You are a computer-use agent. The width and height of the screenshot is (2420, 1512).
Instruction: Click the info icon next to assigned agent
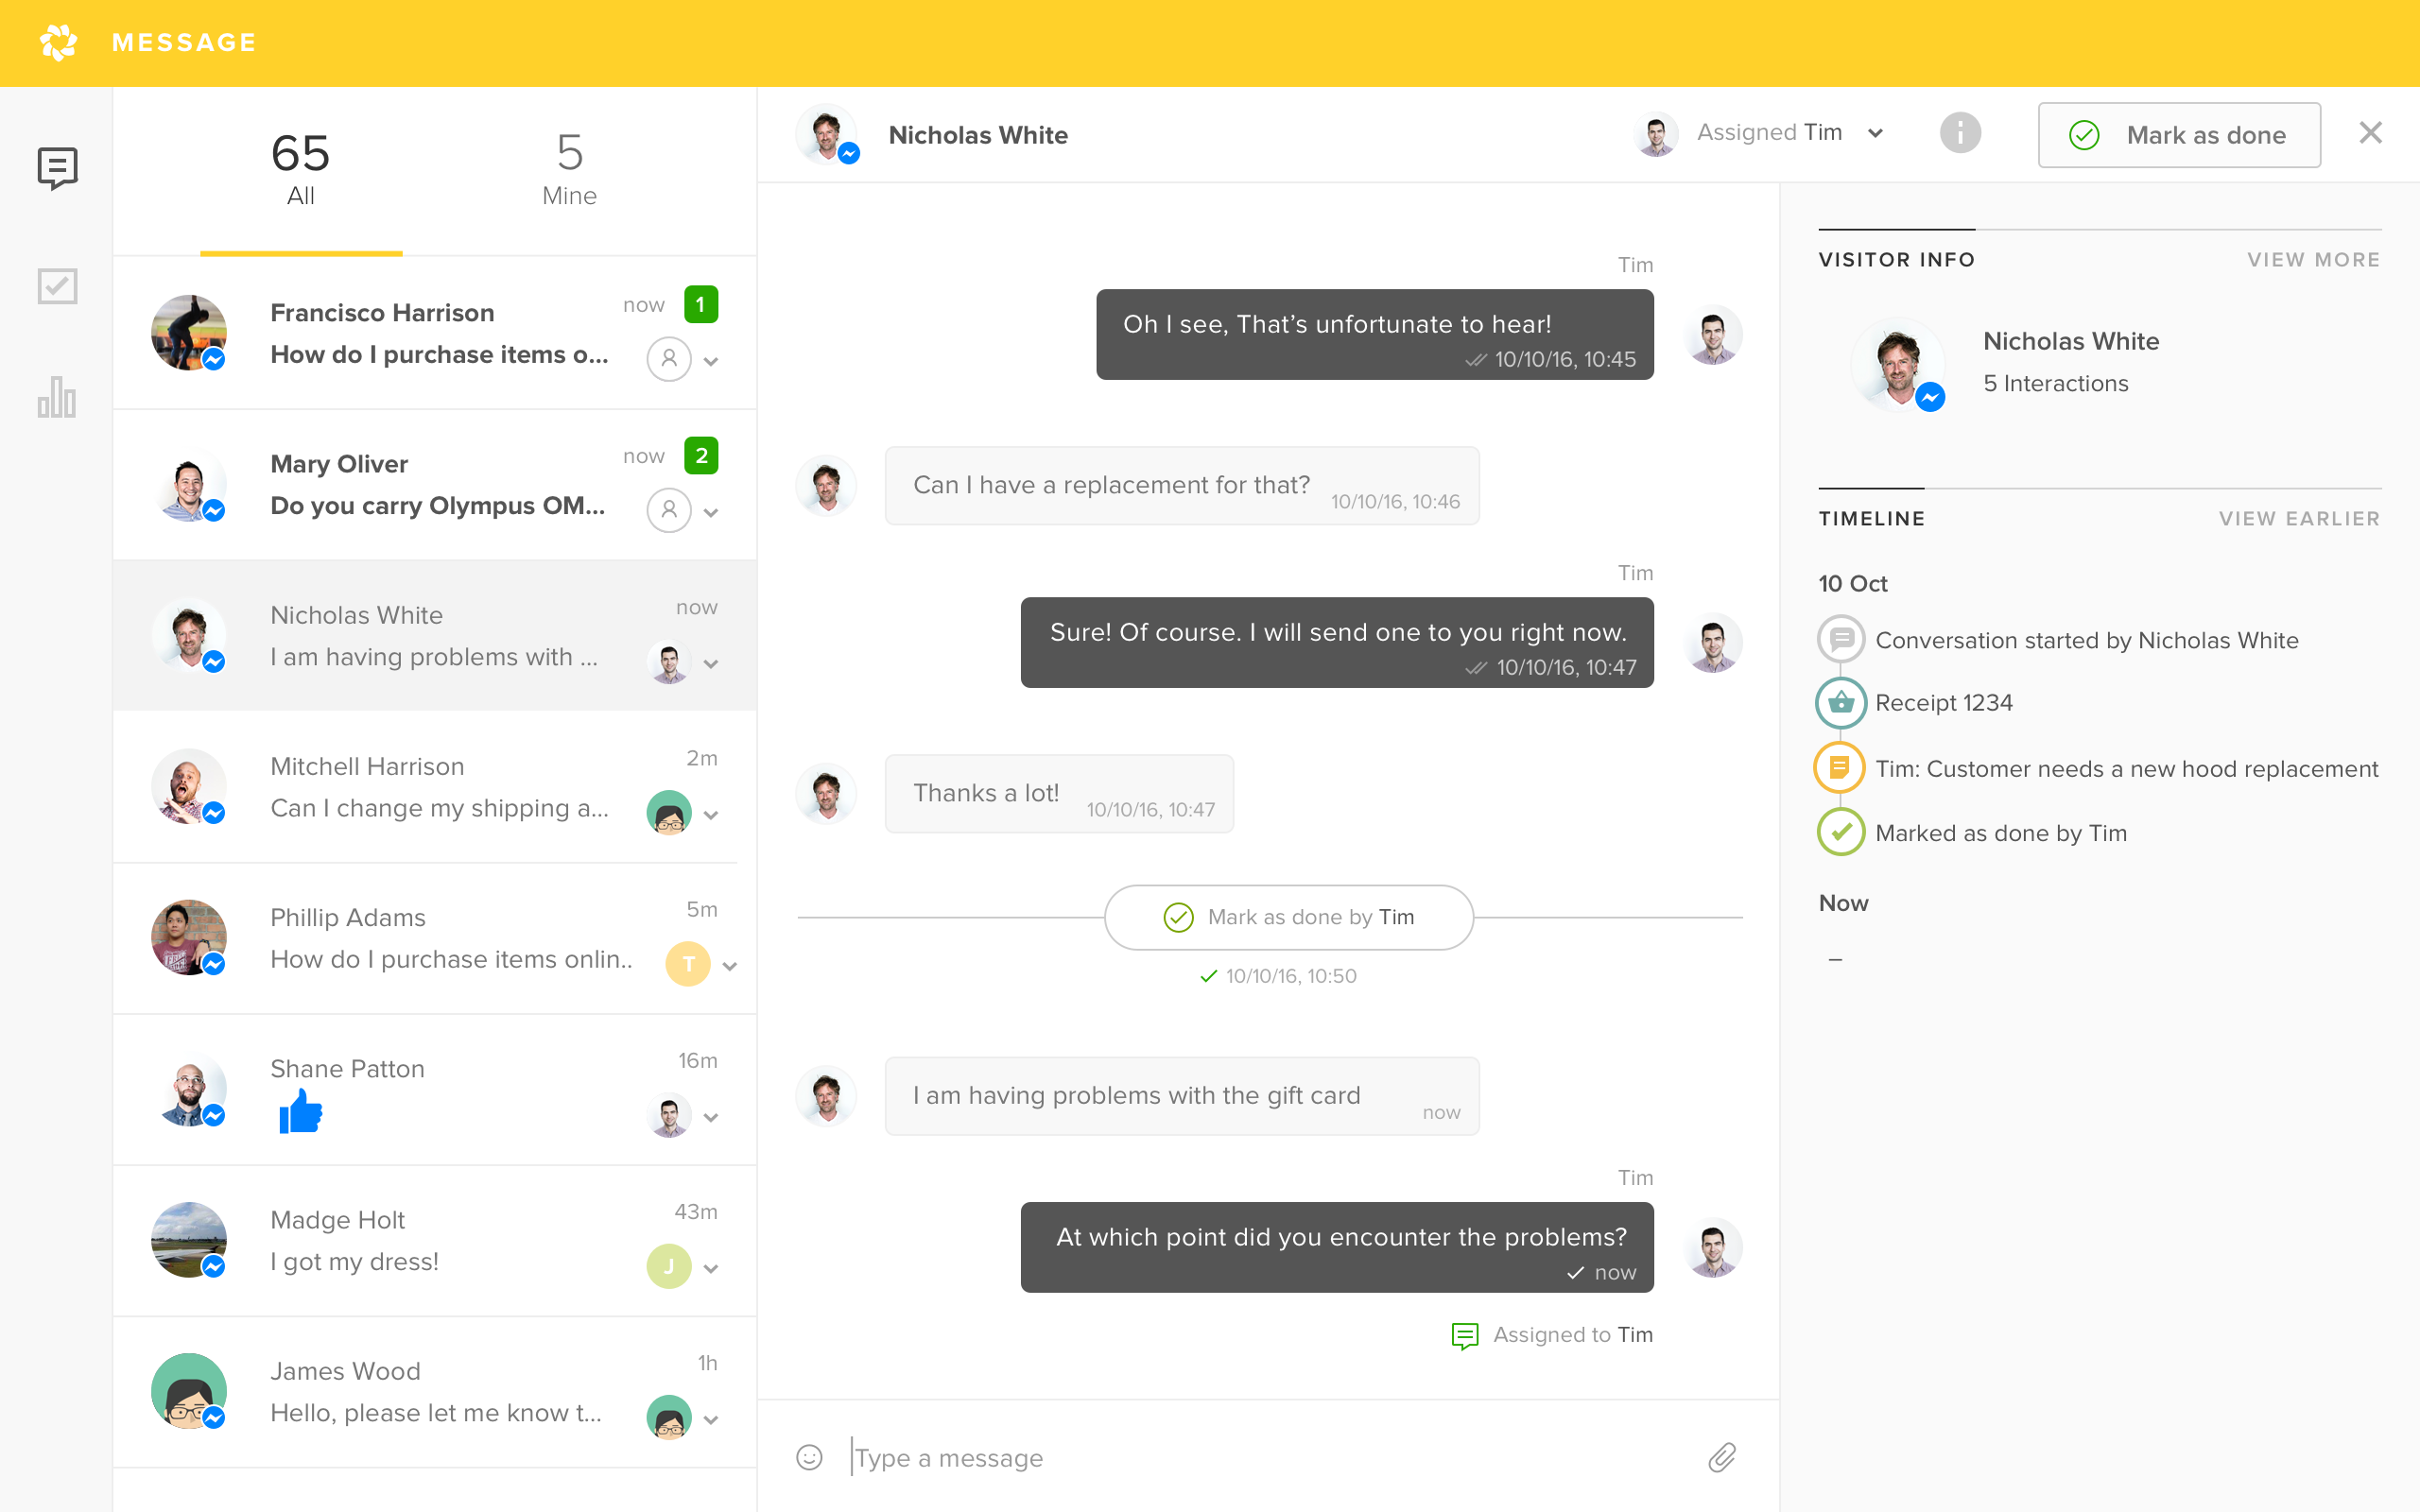coord(1960,134)
